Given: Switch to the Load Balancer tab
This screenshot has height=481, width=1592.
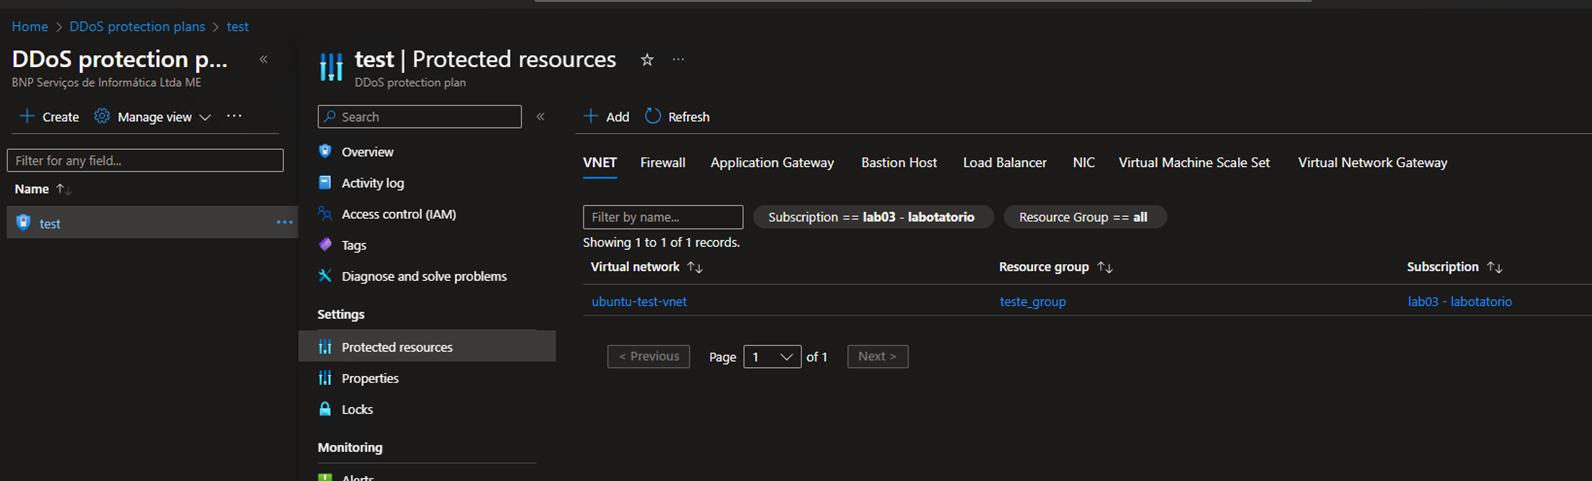Looking at the screenshot, I should point(1005,162).
